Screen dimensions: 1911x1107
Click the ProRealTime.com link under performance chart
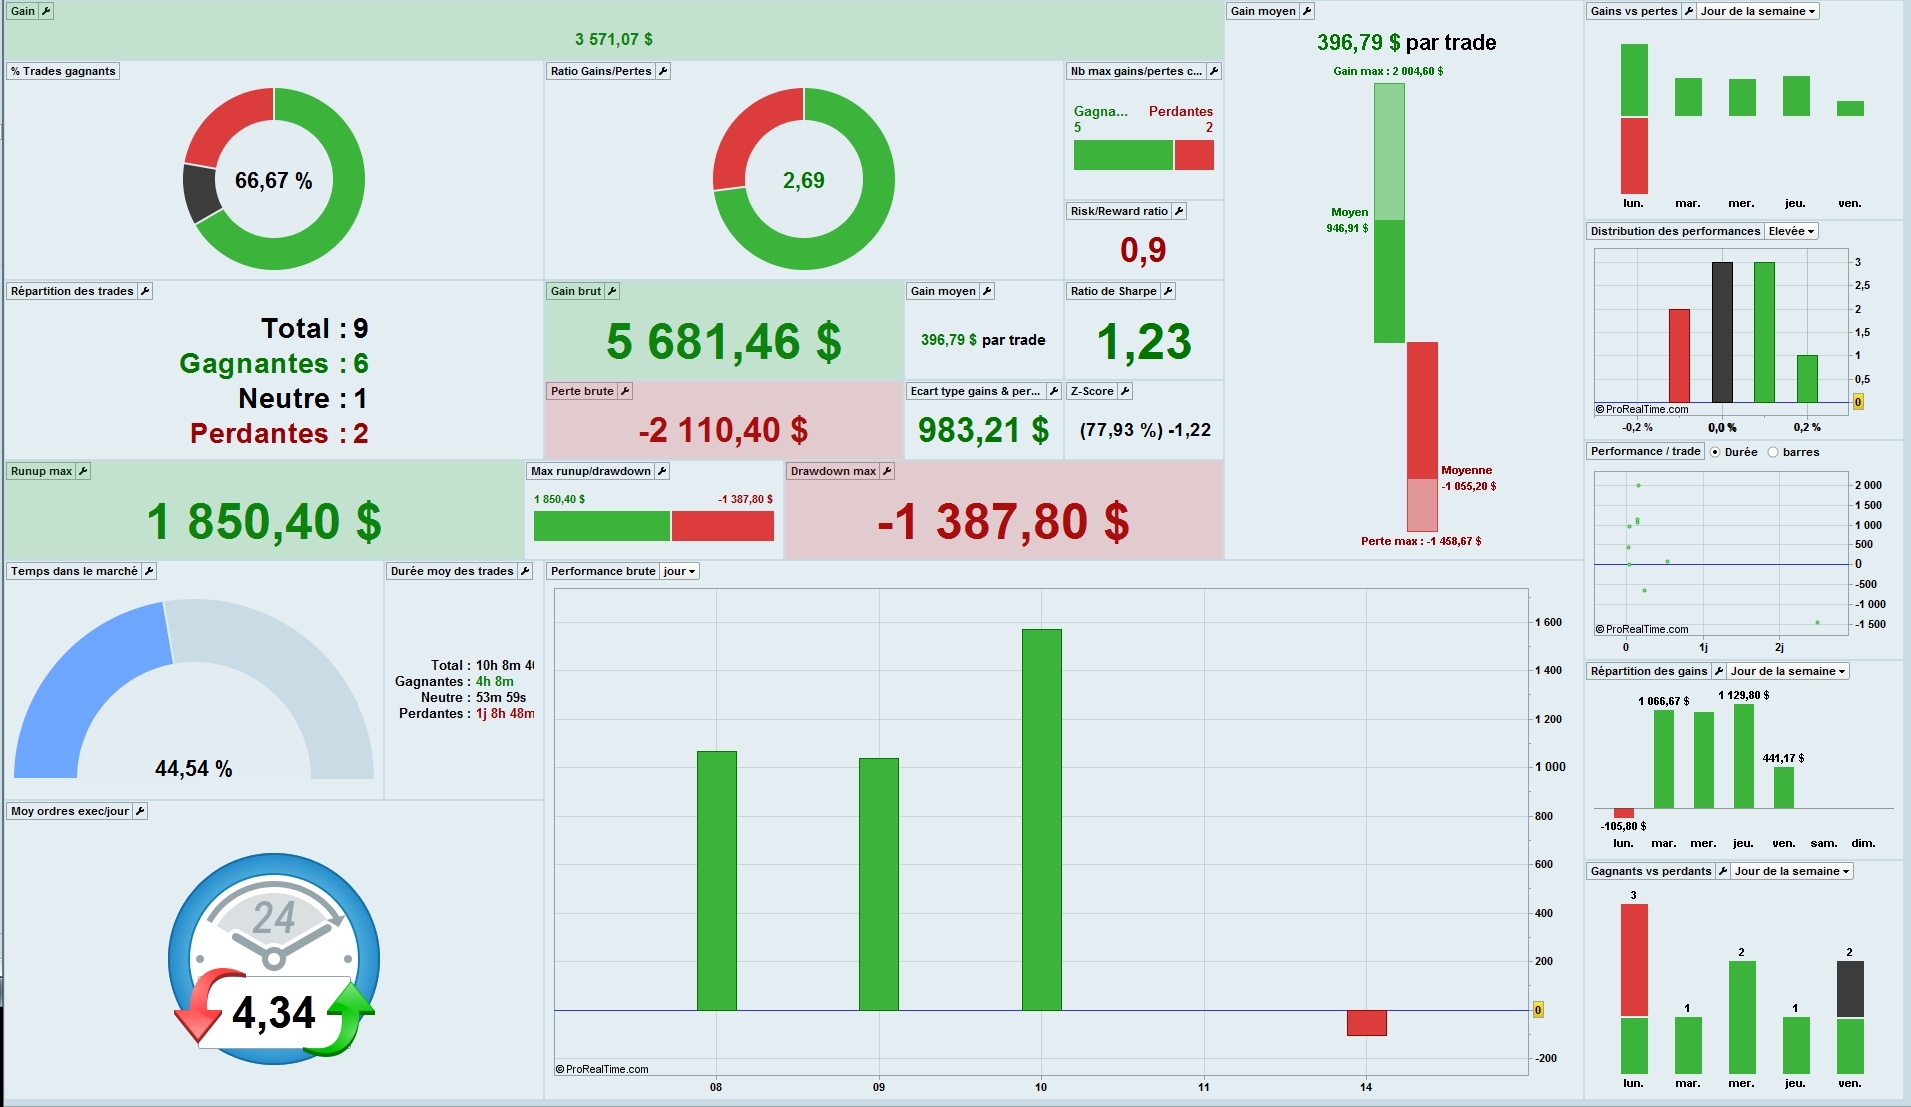602,1069
